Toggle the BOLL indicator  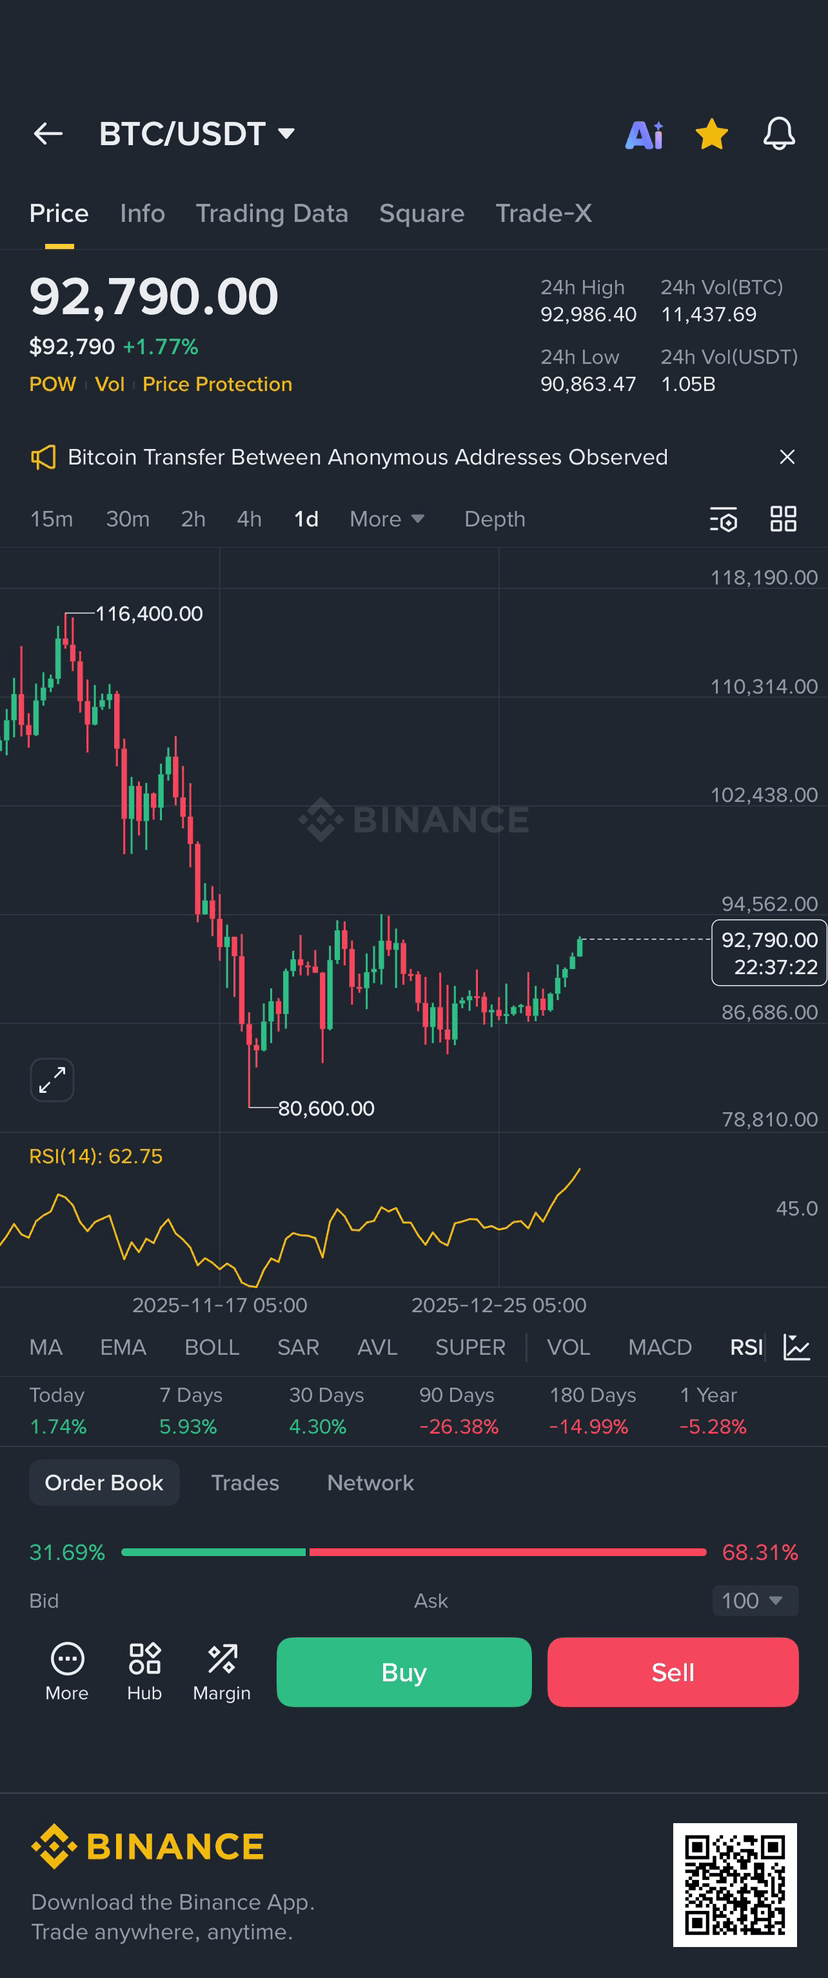point(212,1347)
